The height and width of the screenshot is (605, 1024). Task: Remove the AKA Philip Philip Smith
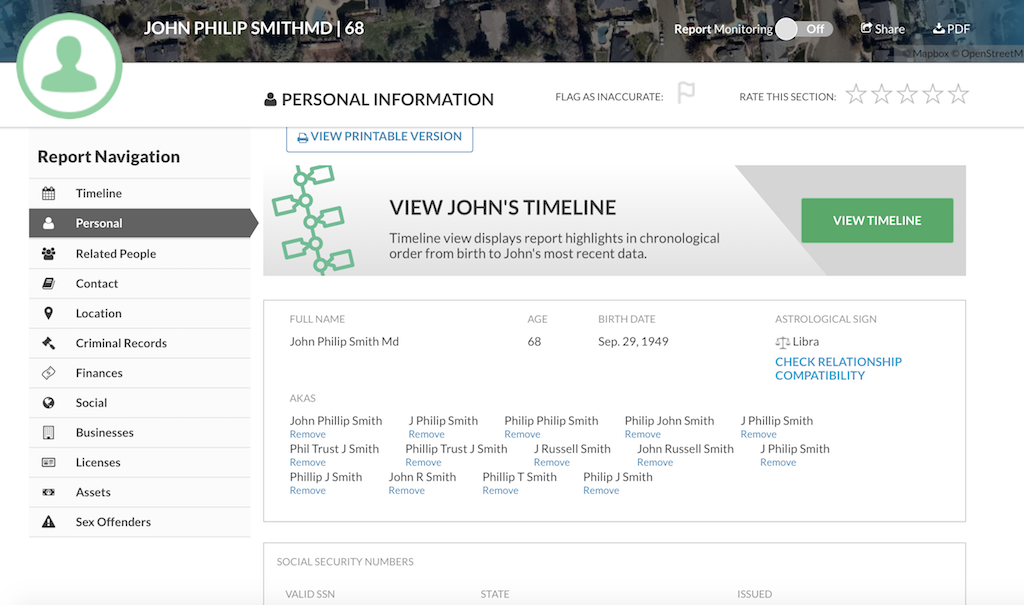(x=522, y=434)
